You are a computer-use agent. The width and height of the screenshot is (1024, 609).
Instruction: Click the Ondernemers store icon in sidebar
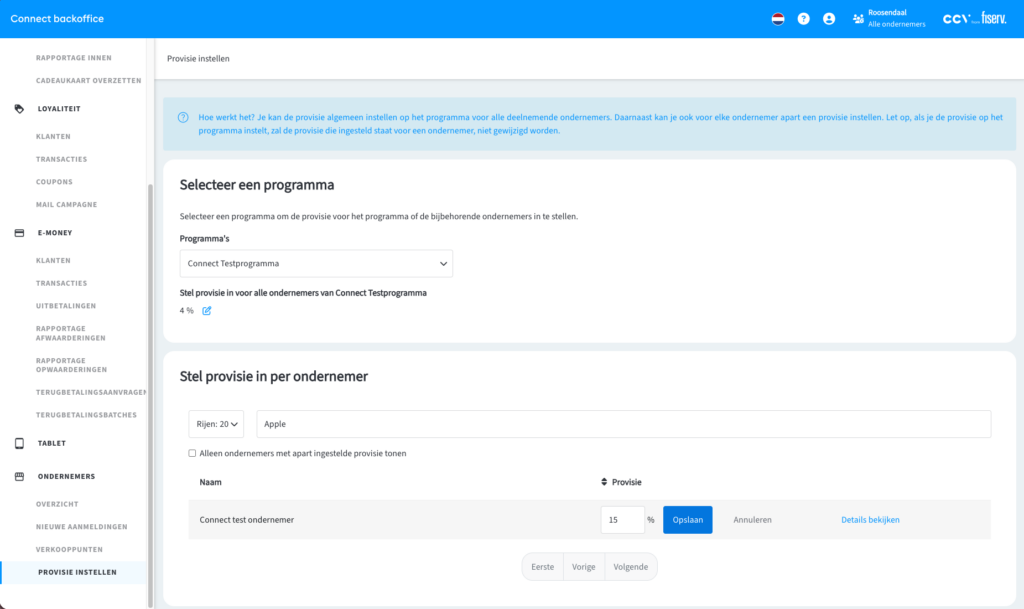tap(19, 477)
